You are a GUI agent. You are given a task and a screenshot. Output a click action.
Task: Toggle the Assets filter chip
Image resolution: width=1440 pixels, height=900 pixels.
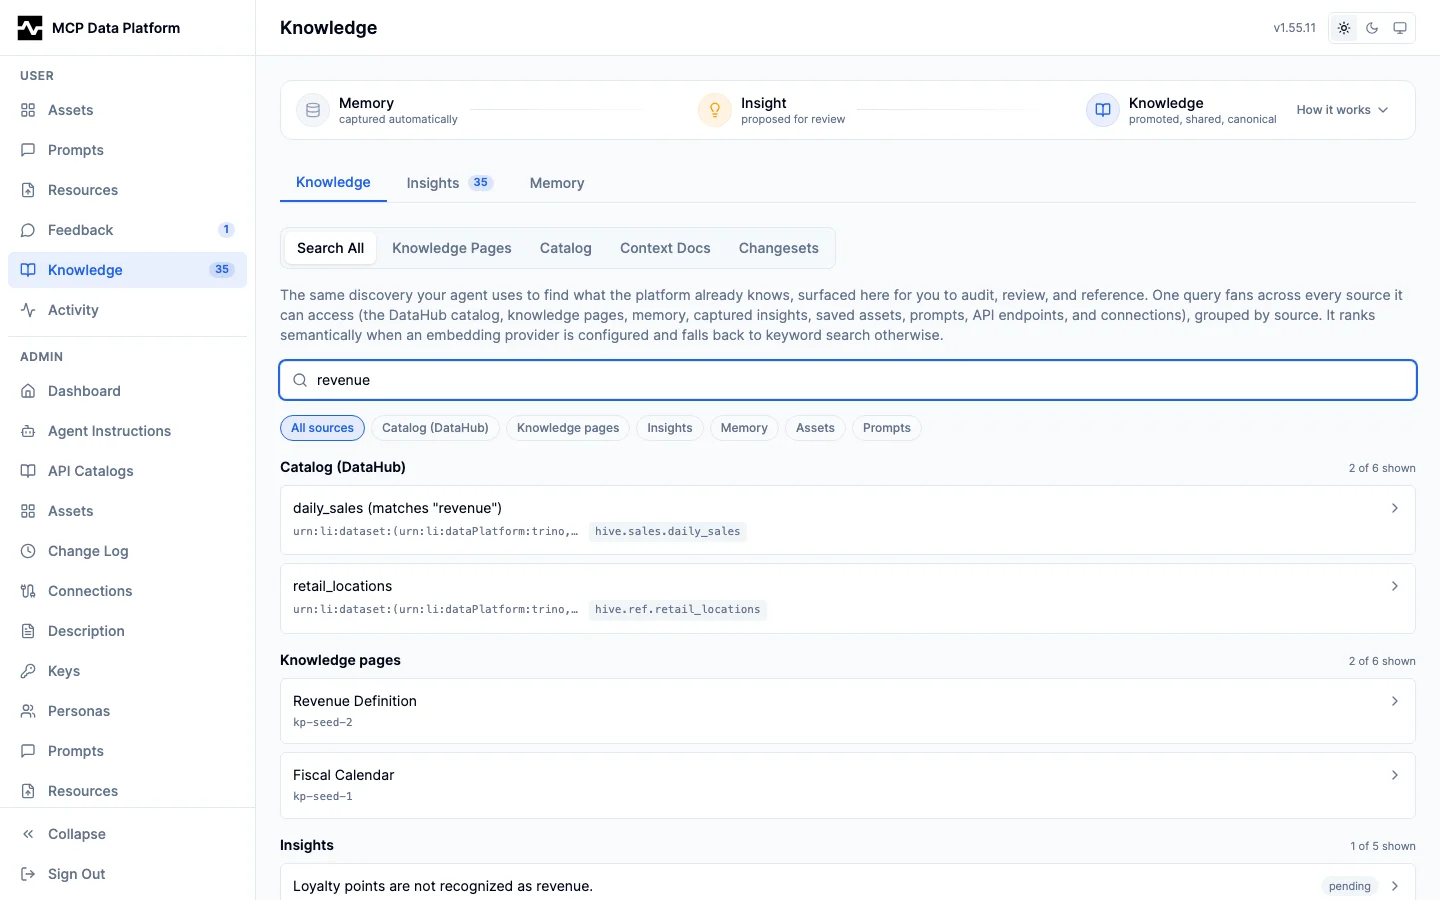click(x=815, y=428)
